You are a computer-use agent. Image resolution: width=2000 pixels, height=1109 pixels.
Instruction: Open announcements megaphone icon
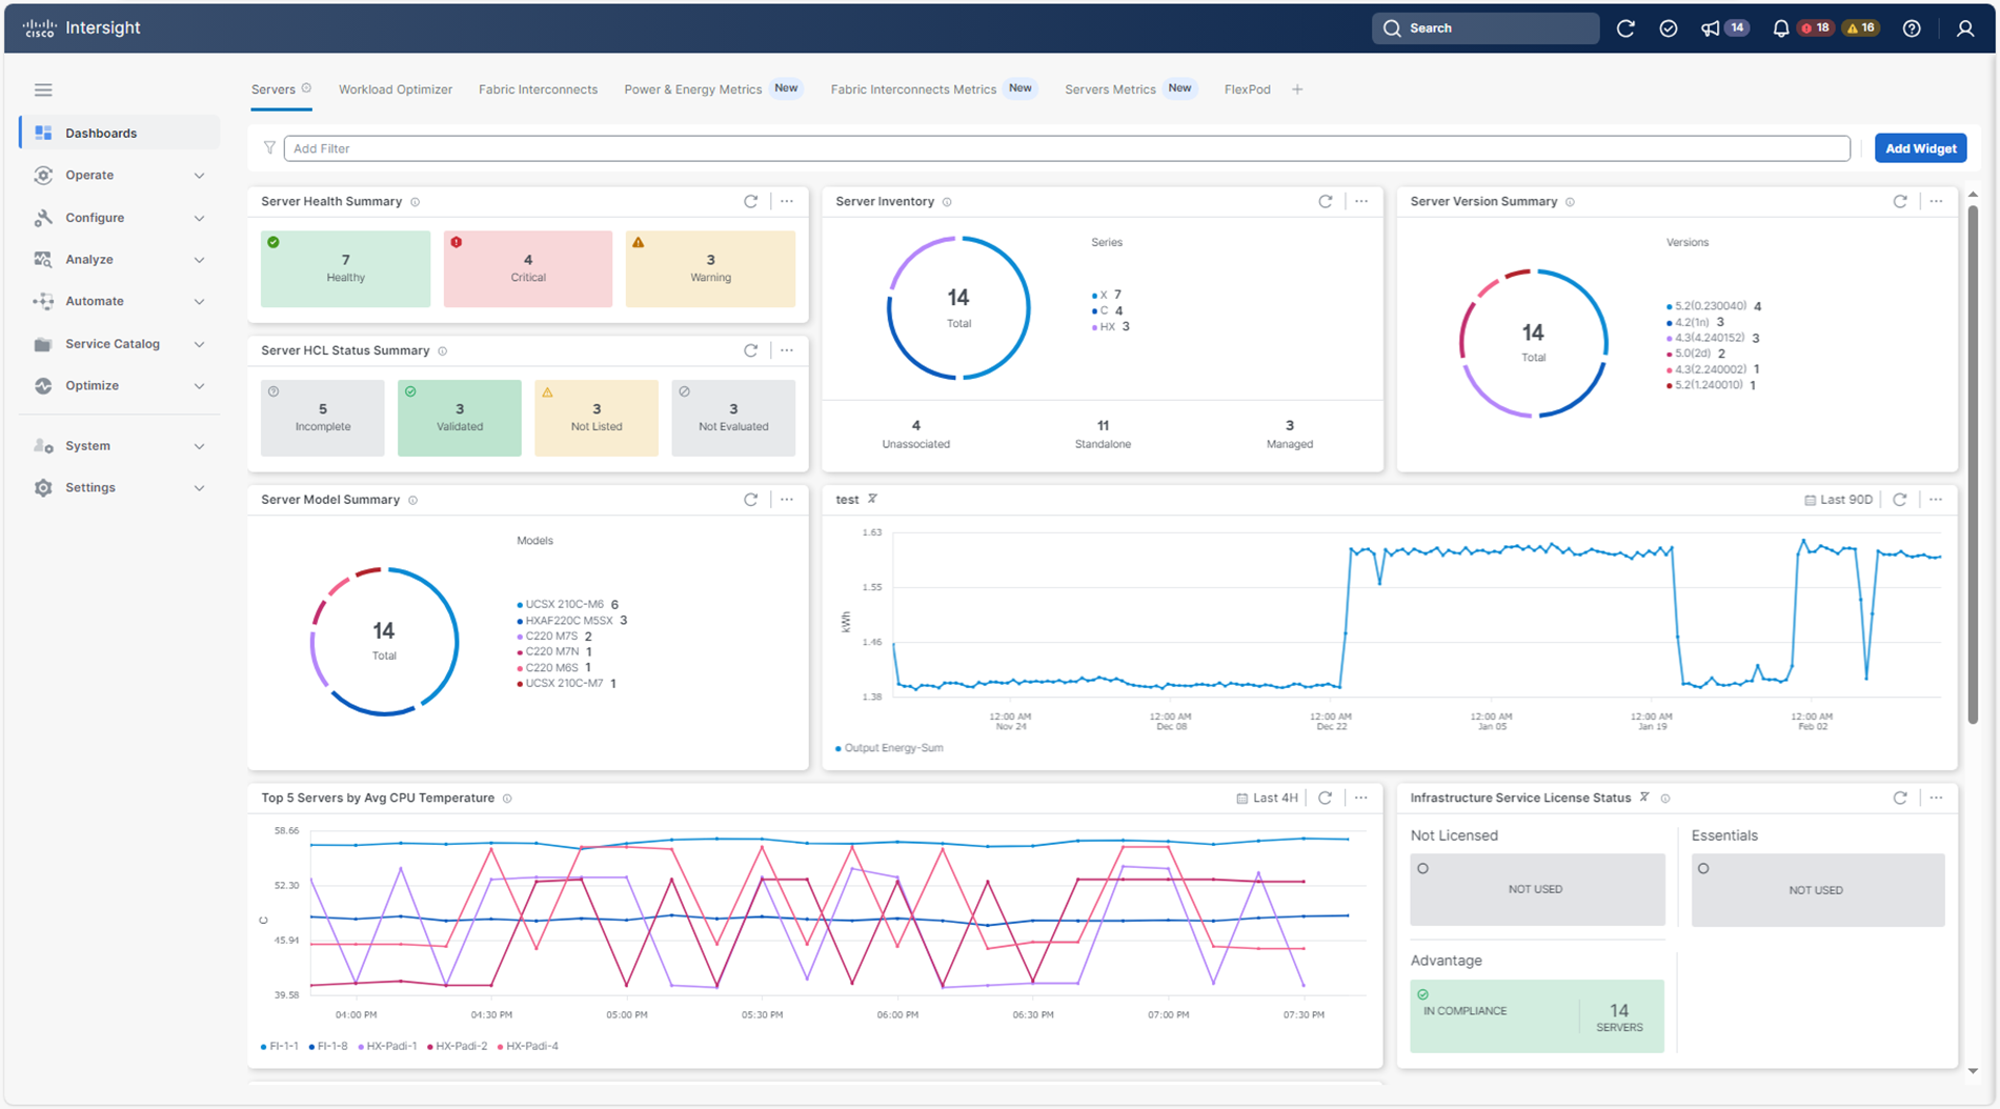pyautogui.click(x=1710, y=28)
